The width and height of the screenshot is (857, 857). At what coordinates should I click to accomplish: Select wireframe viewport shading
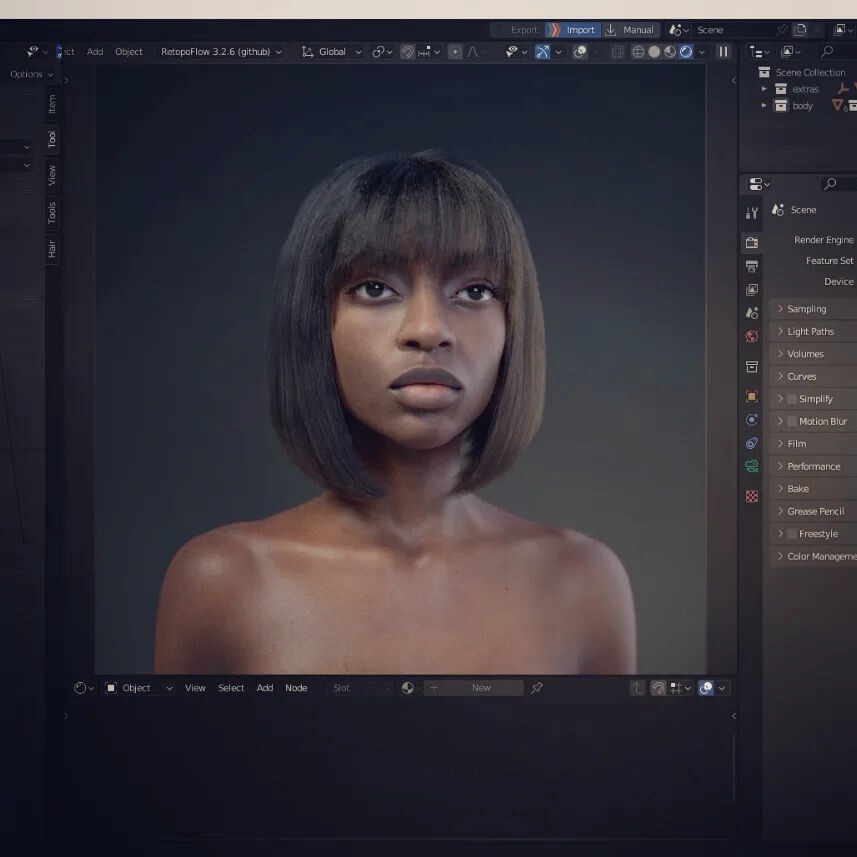[x=638, y=52]
